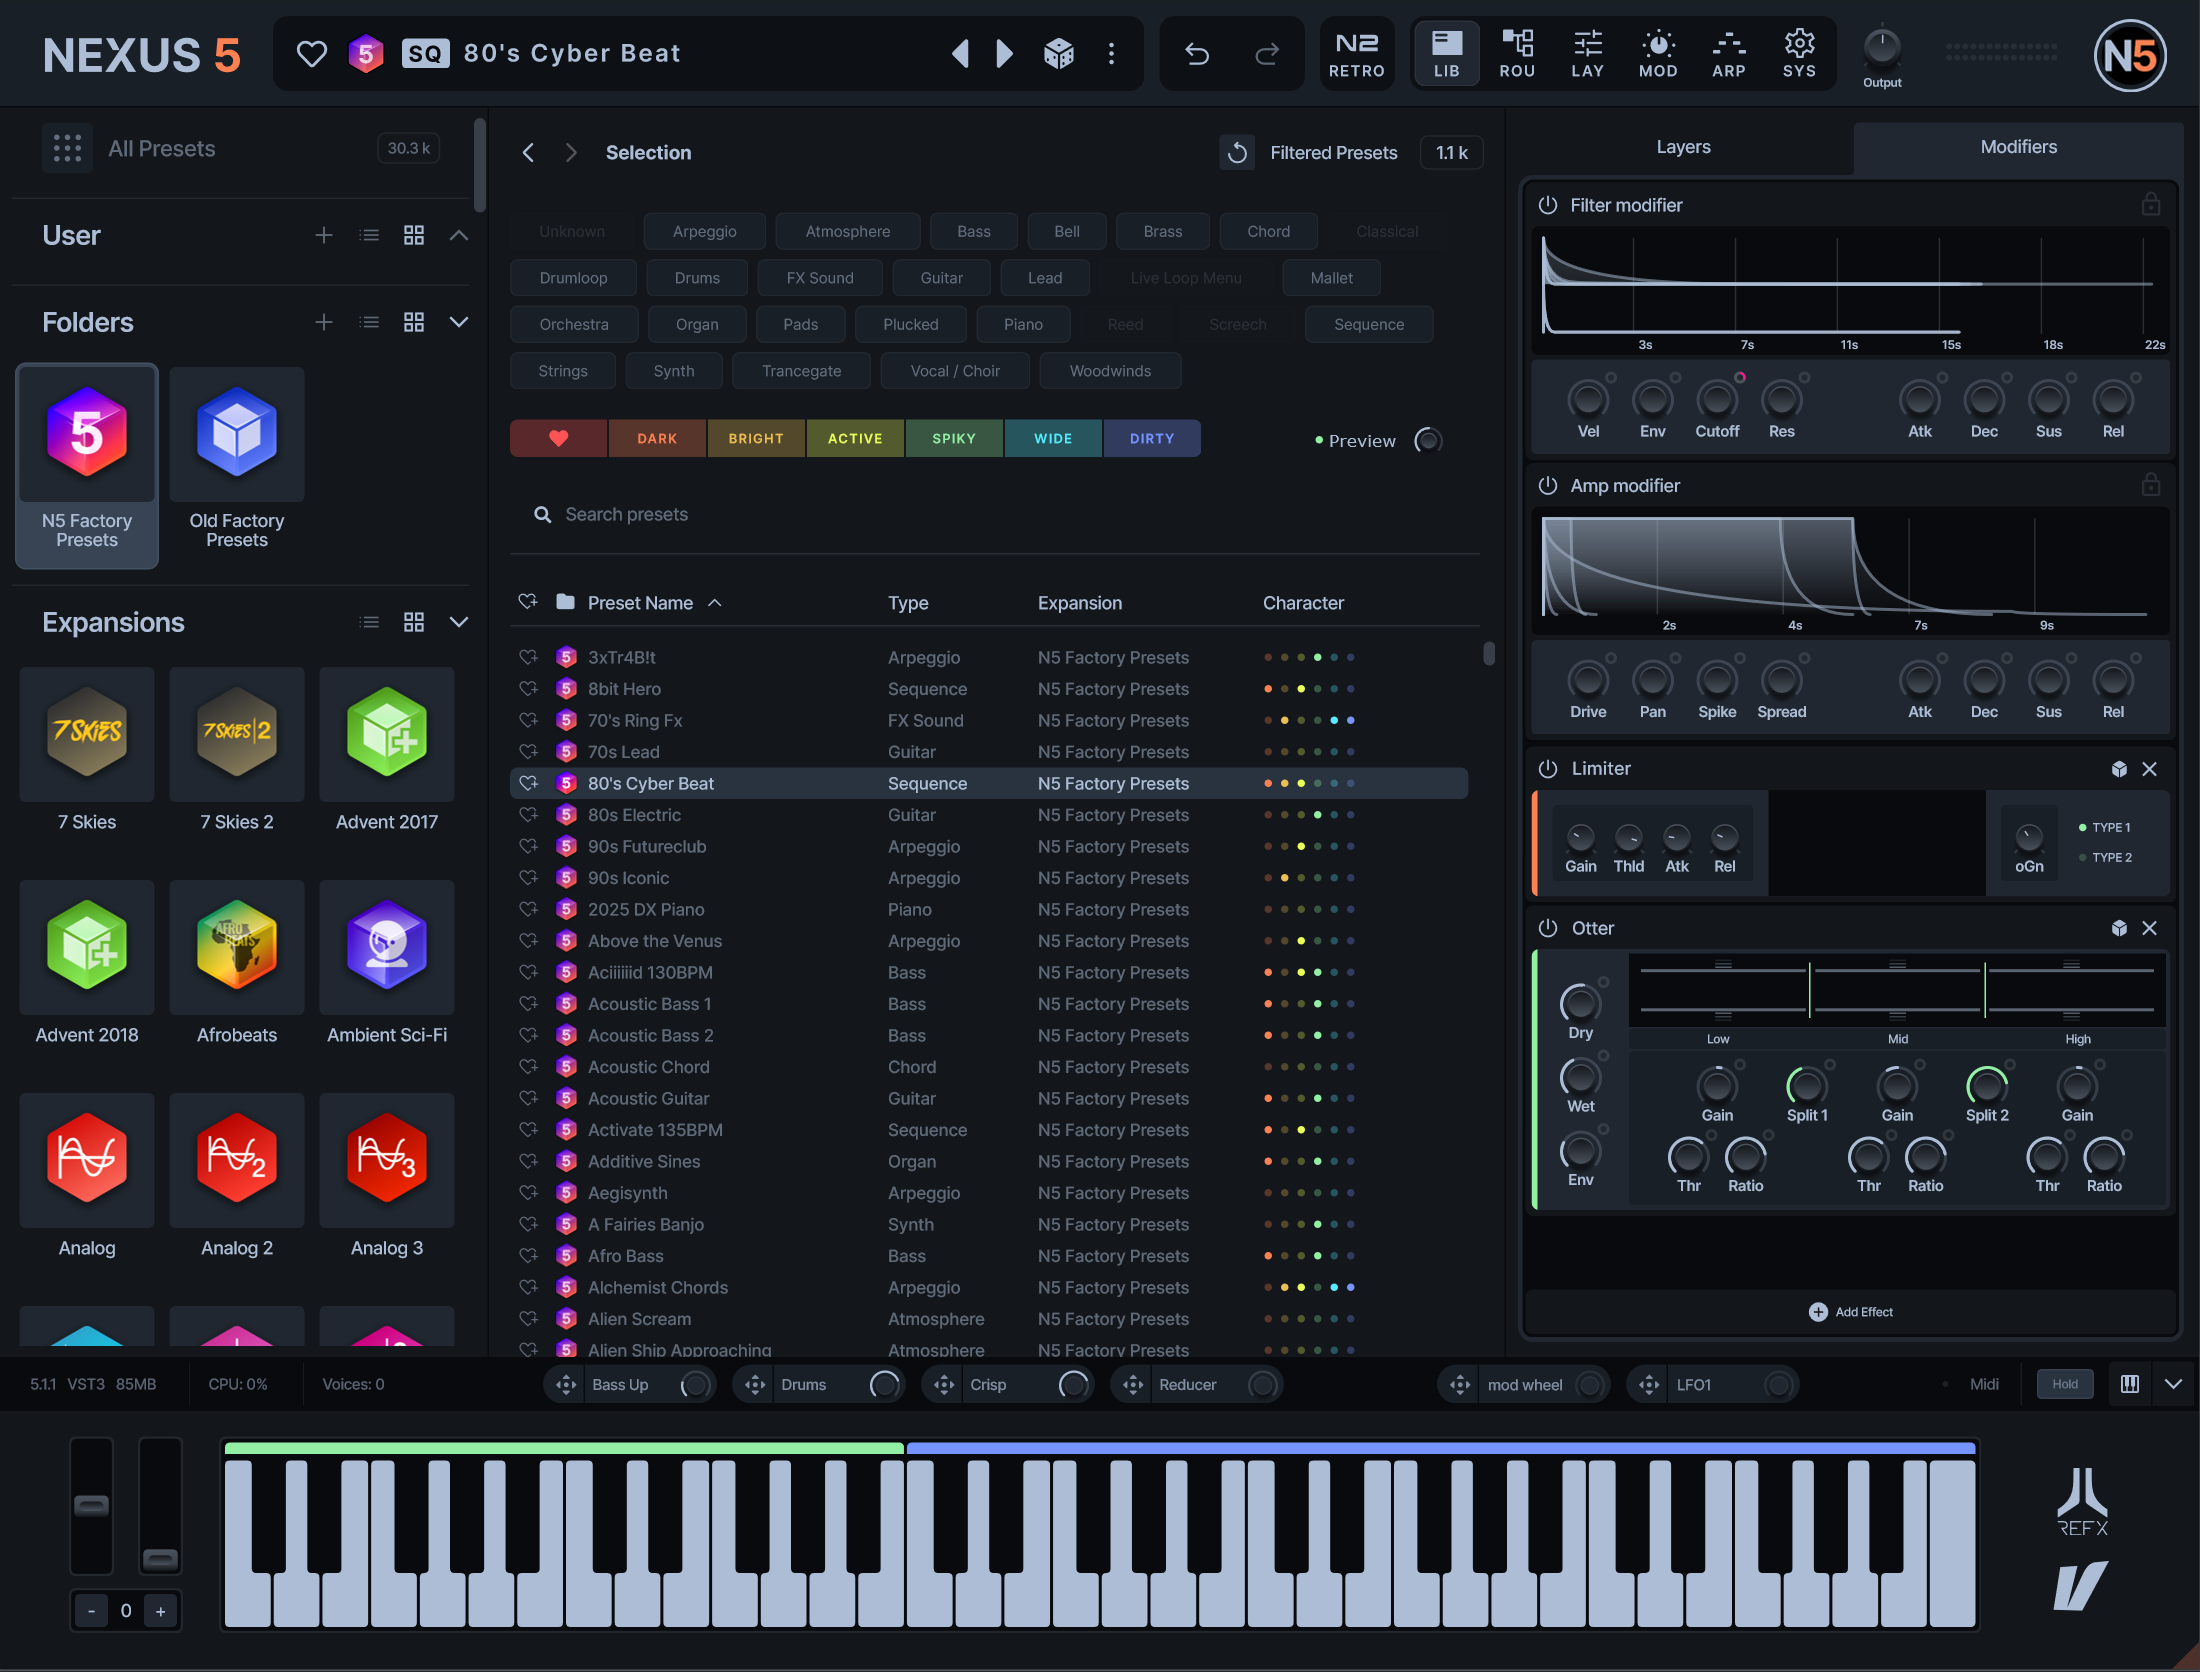Open the preset options three-dot menu
Image resolution: width=2200 pixels, height=1672 pixels.
1111,53
